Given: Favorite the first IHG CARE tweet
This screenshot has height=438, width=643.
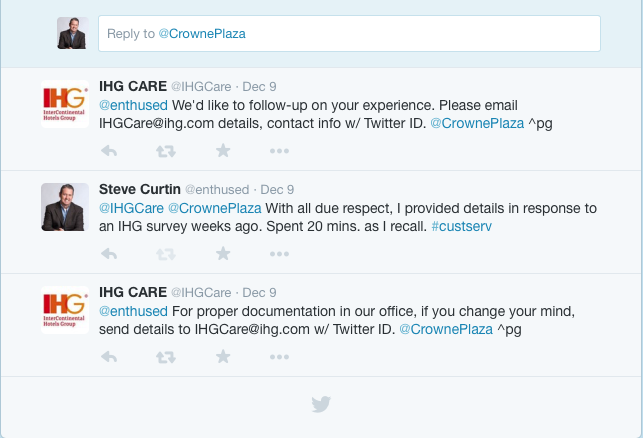Looking at the screenshot, I should click(223, 150).
